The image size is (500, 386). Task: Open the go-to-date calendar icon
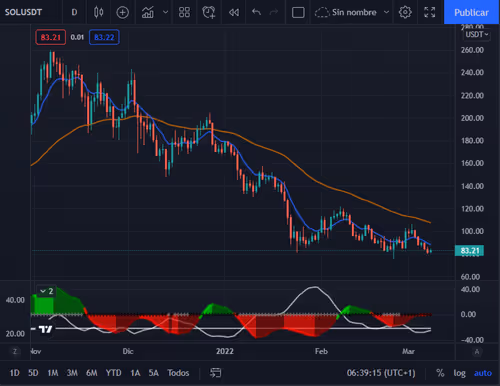point(215,373)
